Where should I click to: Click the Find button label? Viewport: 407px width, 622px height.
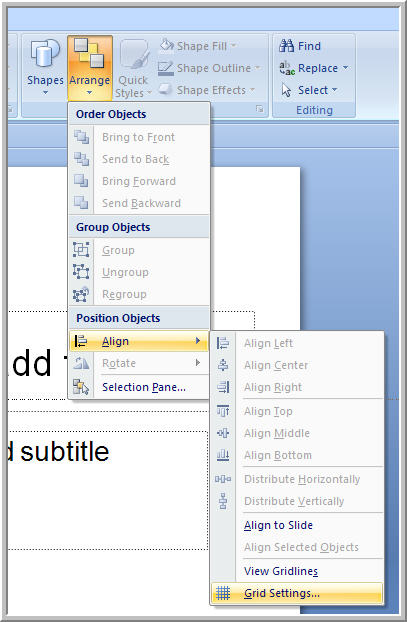[309, 46]
